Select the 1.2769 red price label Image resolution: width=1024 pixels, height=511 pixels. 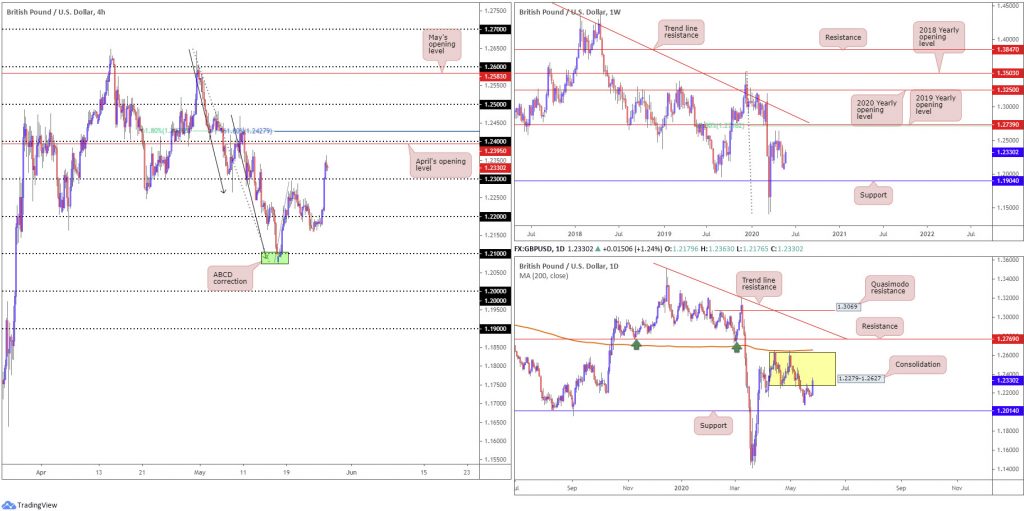[1006, 338]
